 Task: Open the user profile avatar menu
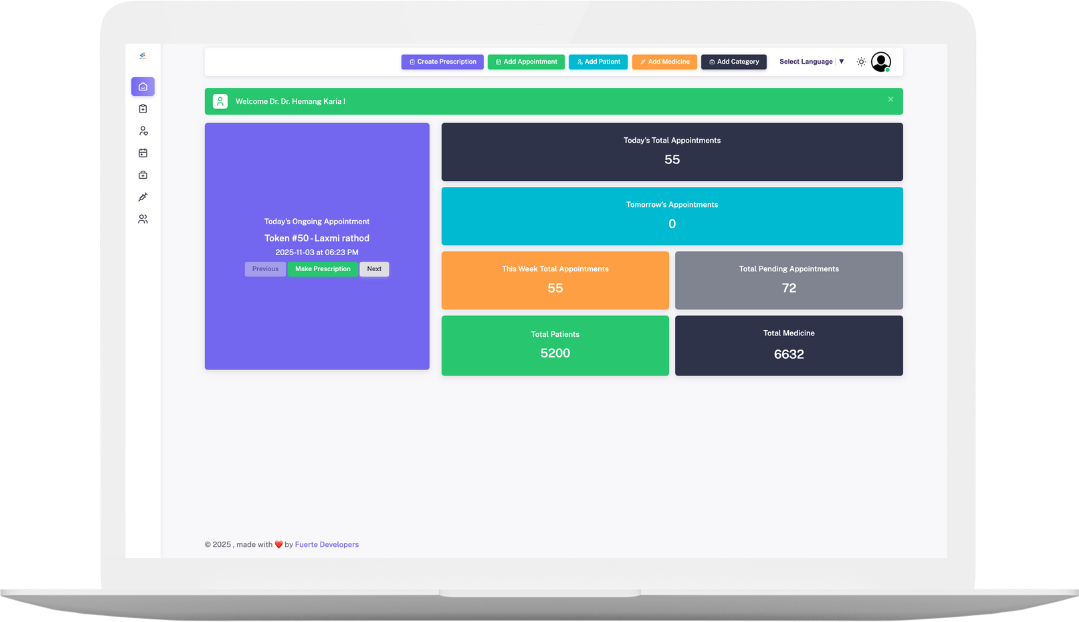[x=881, y=62]
